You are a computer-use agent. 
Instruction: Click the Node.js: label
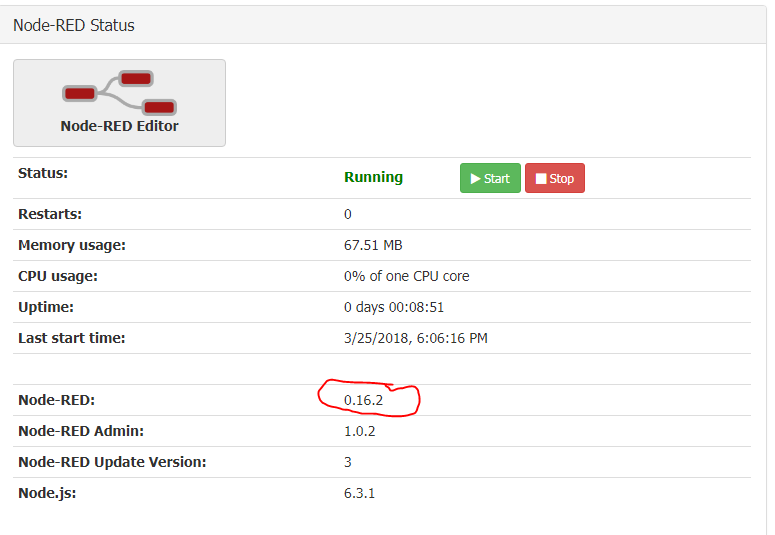coord(47,493)
